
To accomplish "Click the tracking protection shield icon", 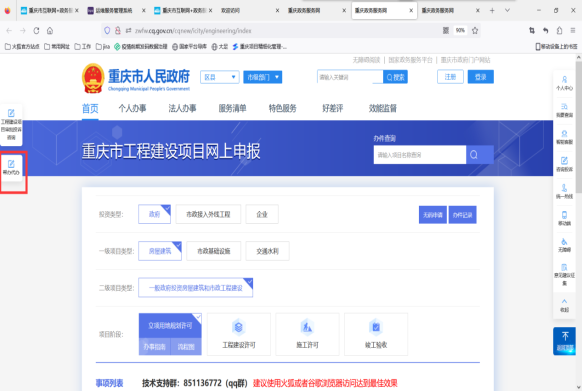I will [x=107, y=31].
